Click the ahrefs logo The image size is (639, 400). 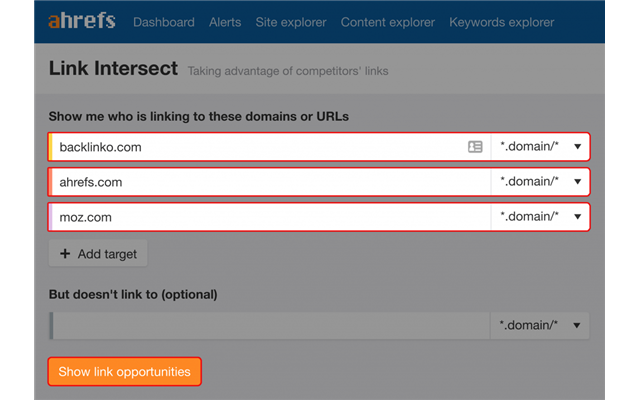(x=82, y=21)
